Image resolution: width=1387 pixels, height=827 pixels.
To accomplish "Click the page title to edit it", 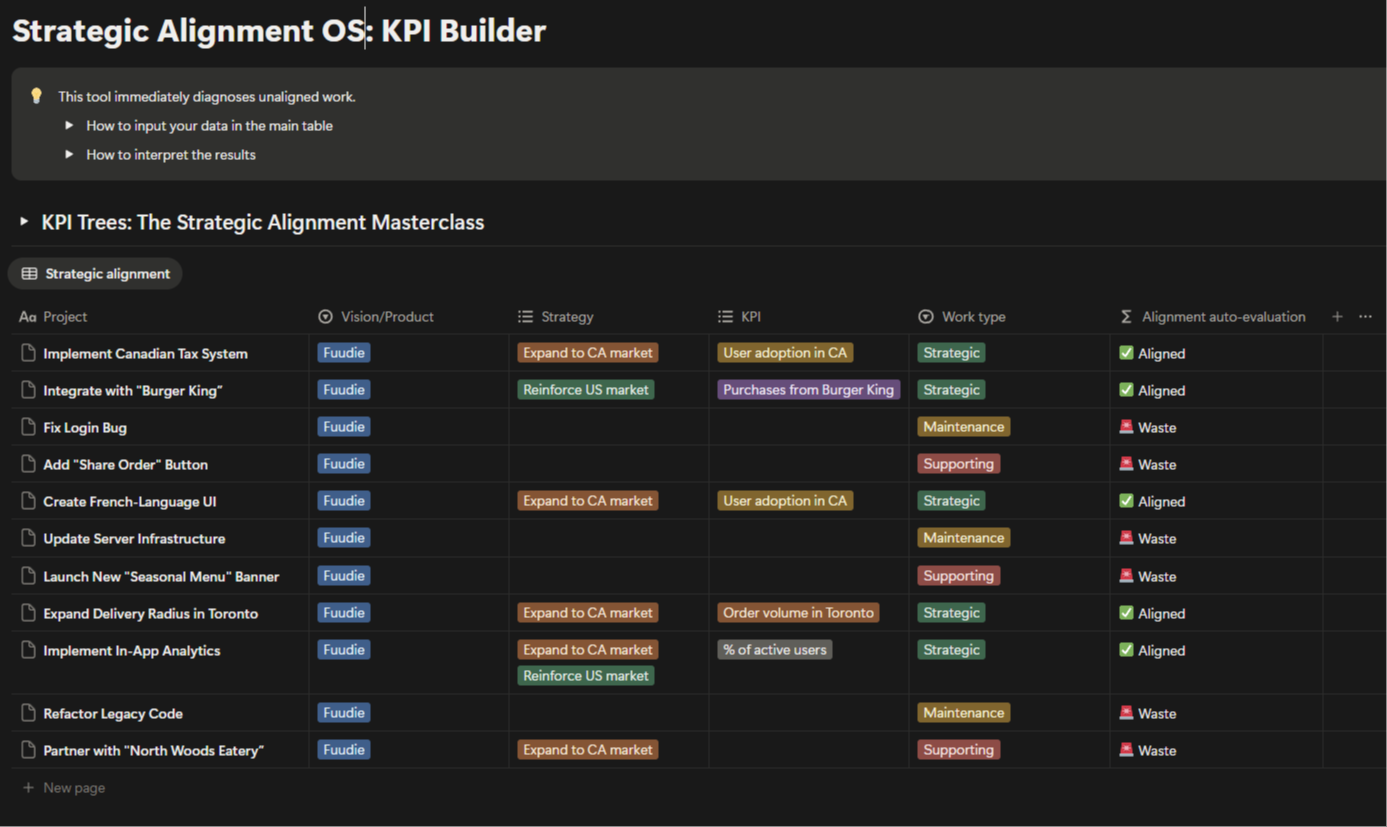I will pos(279,31).
